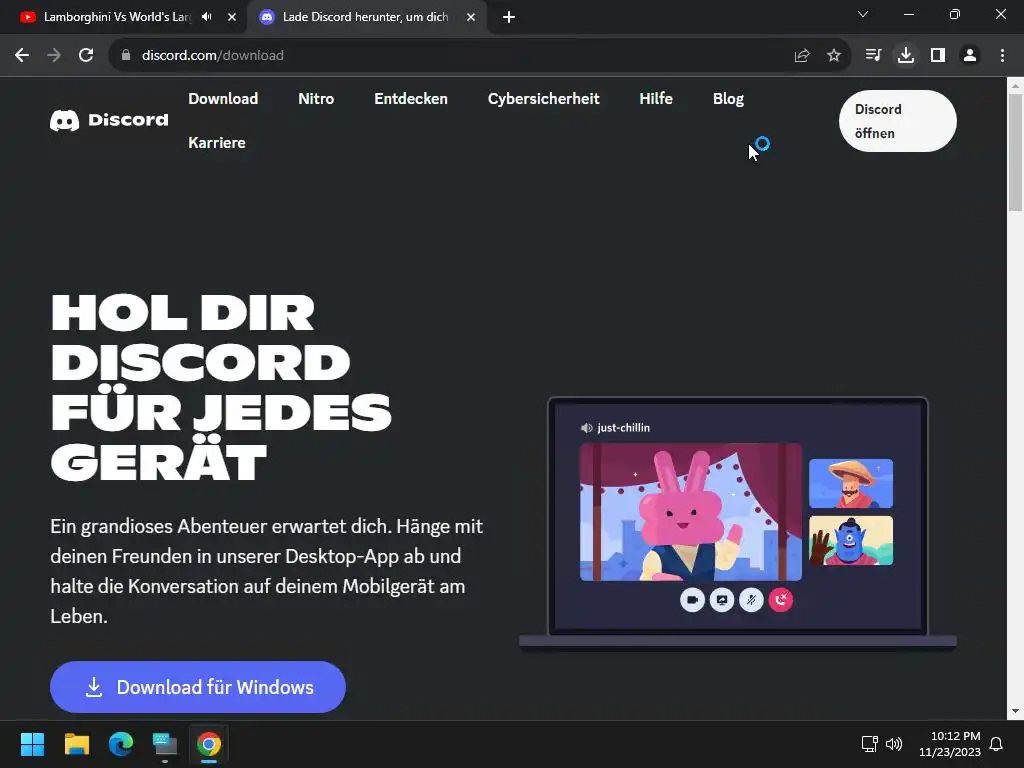
Task: Click the pink bunny video thumbnail
Action: (x=691, y=512)
